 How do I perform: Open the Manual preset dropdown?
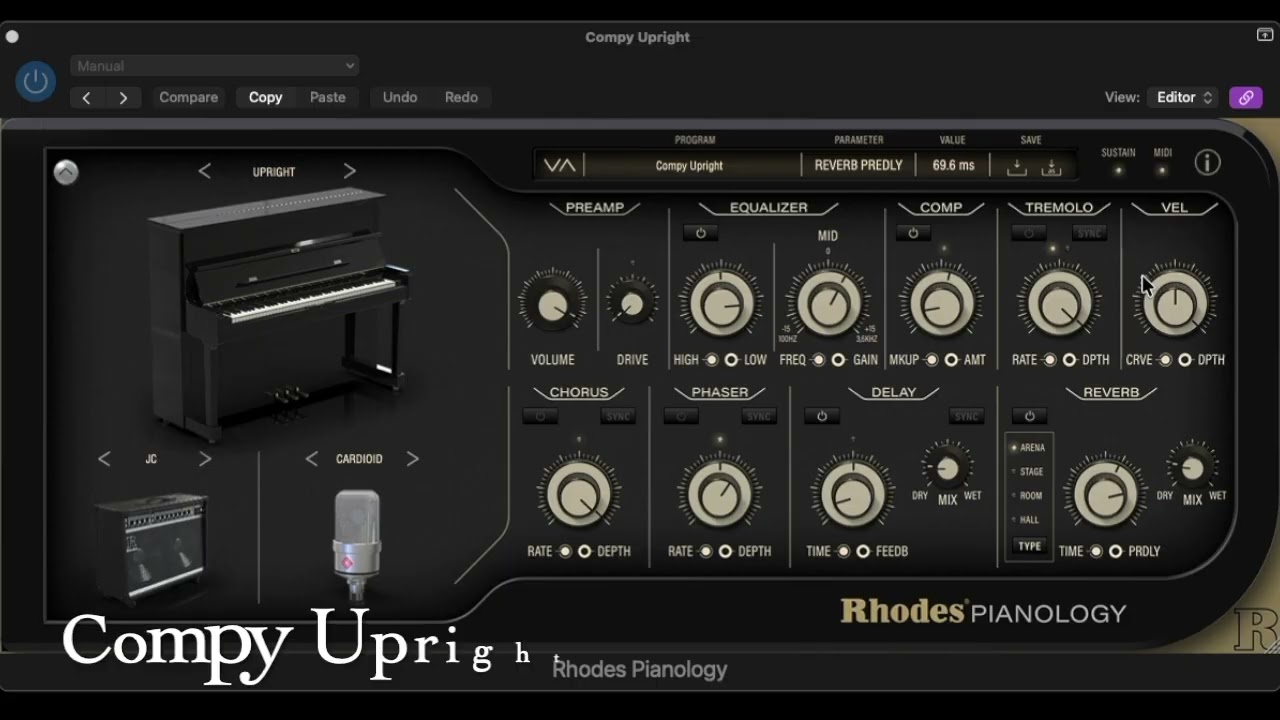click(x=215, y=66)
